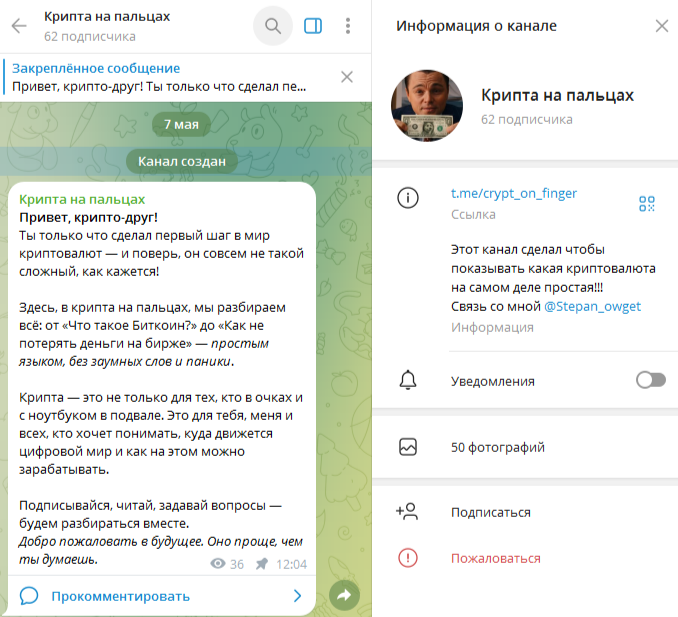
Task: Click the 'Канал создан' service message
Action: [182, 162]
